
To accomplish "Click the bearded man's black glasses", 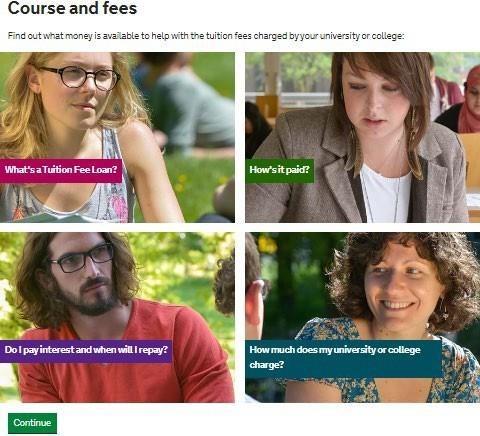I will (83, 257).
